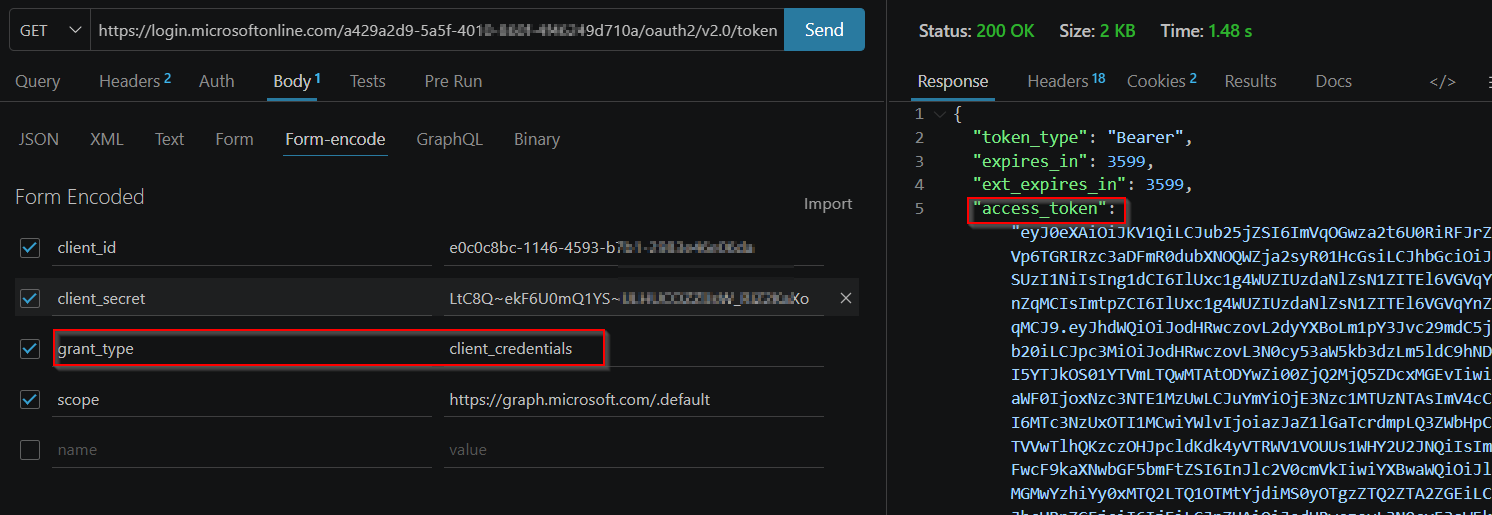Click the empty value placeholder field
Screen dimensions: 1492x515
pos(634,450)
